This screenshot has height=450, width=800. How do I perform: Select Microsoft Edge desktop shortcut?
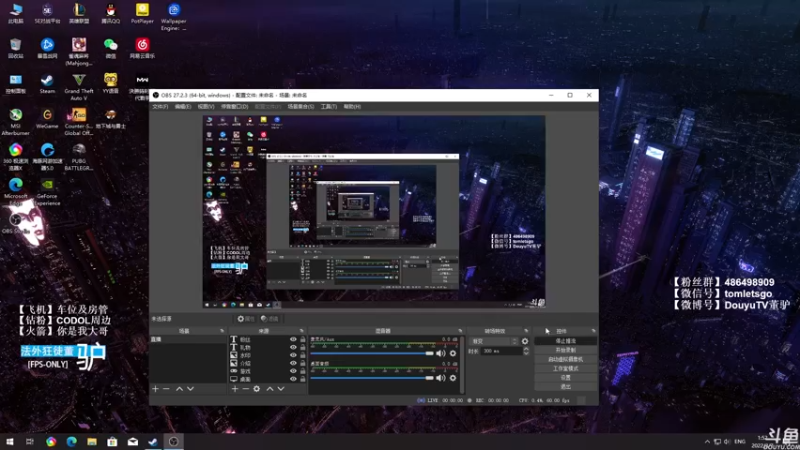click(15, 192)
